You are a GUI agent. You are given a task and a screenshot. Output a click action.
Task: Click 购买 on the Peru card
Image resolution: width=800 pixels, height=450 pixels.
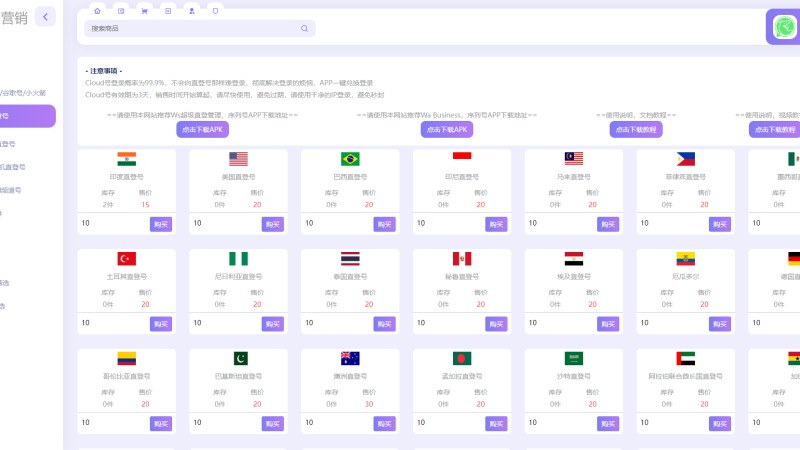(x=496, y=324)
